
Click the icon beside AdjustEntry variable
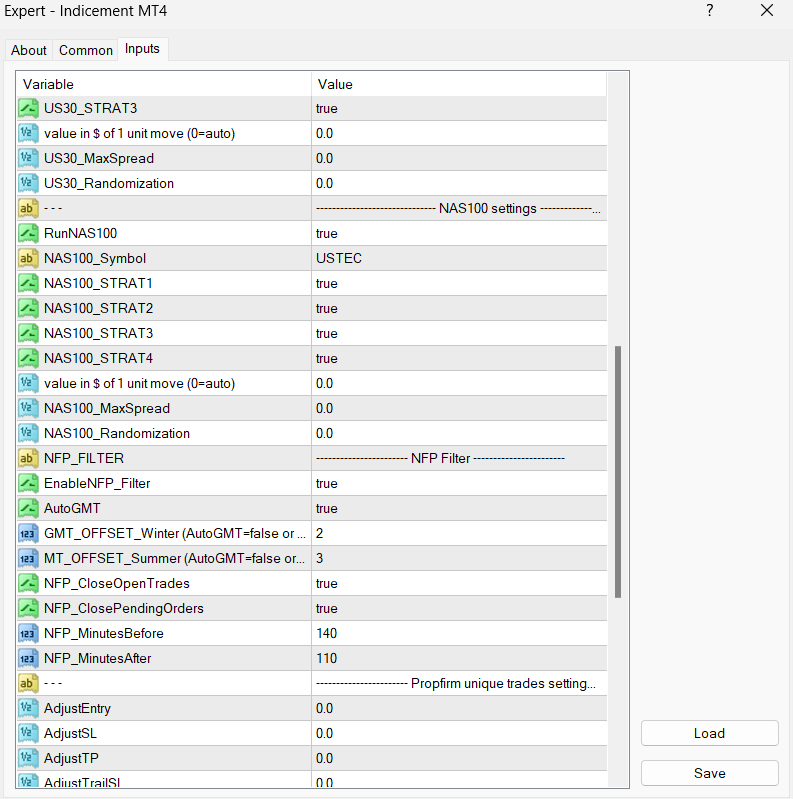coord(29,708)
